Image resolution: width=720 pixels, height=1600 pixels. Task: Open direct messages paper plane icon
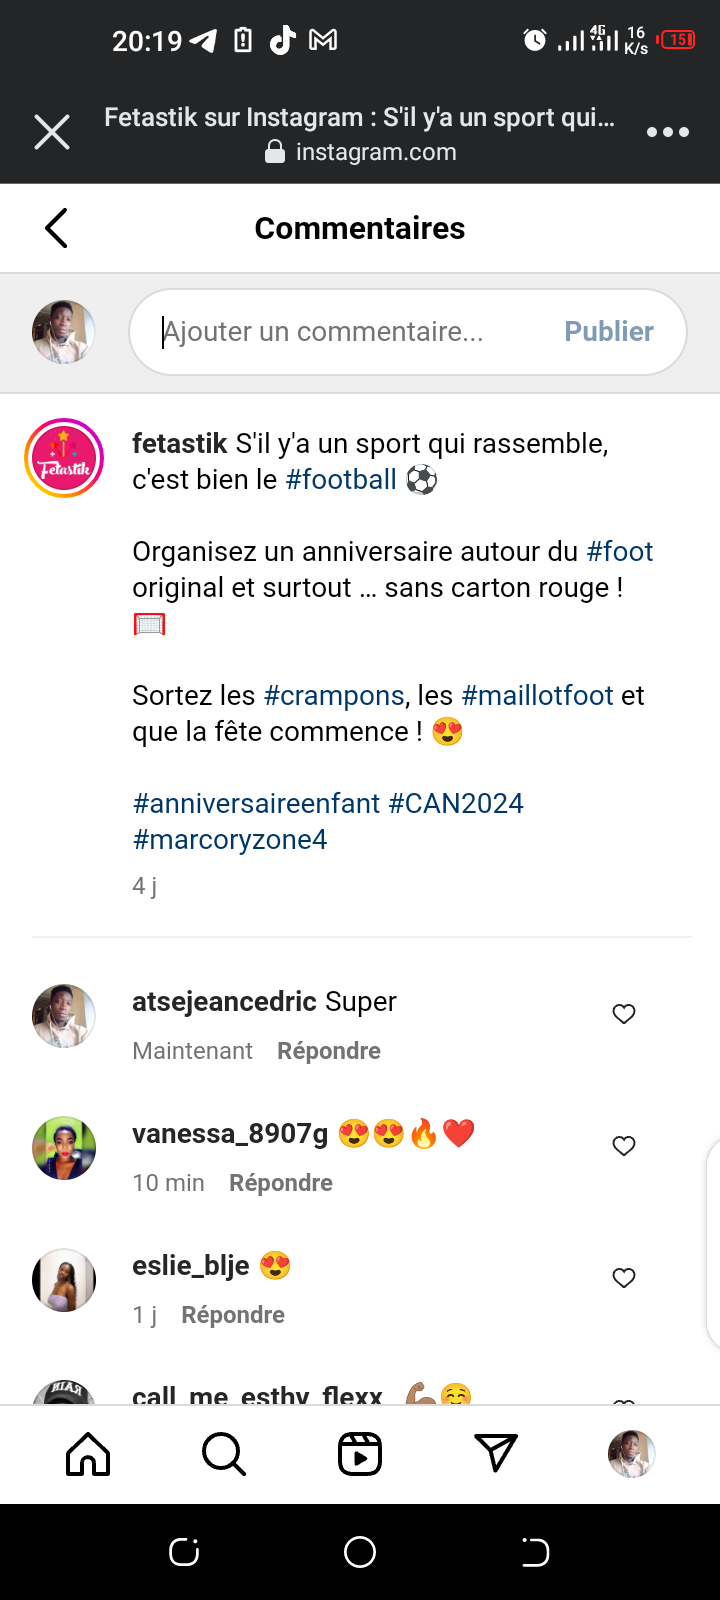point(496,1454)
